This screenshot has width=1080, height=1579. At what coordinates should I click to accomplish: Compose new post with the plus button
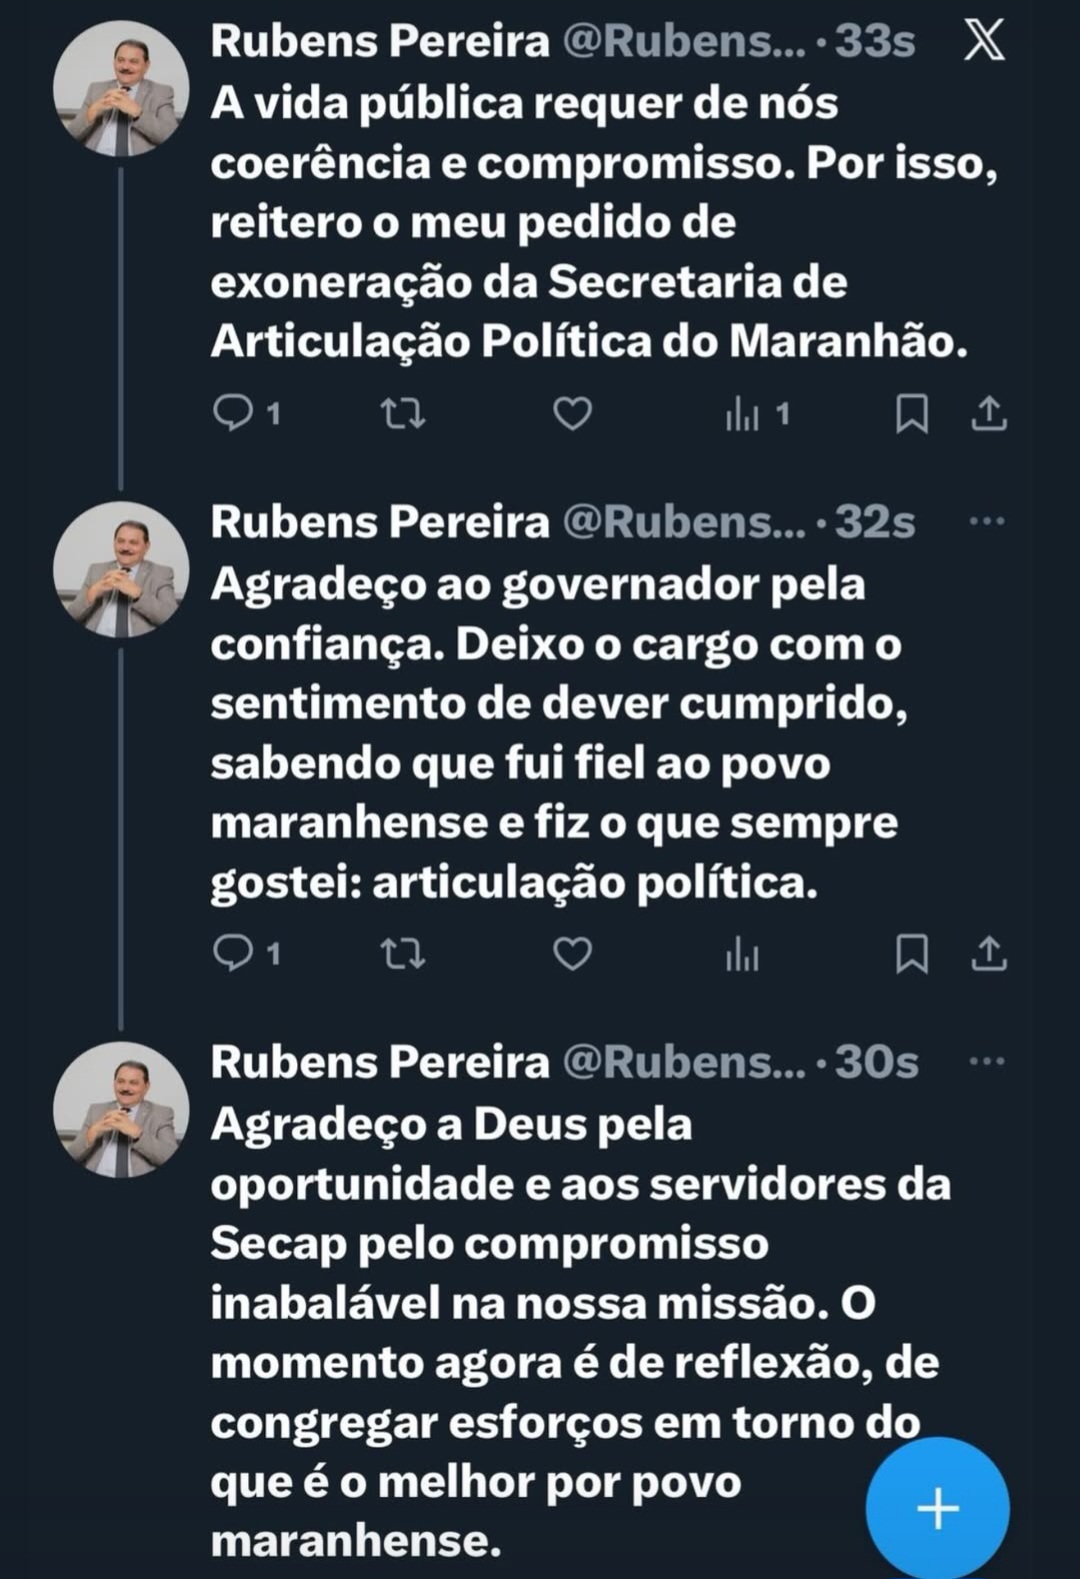coord(937,1508)
